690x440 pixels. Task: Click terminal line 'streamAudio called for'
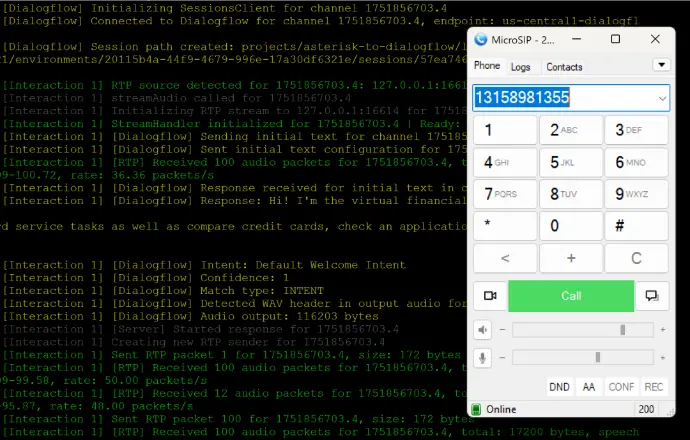click(x=177, y=98)
